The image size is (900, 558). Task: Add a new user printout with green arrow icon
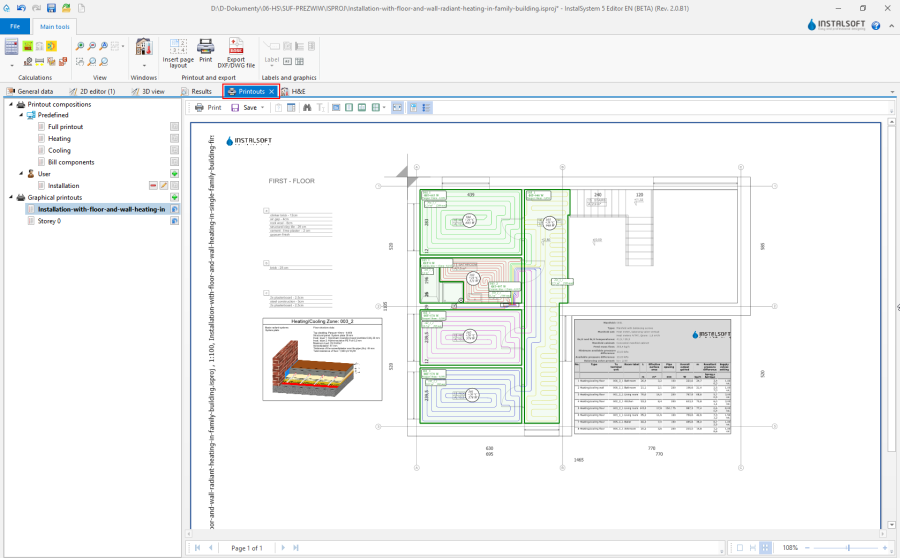(x=174, y=174)
